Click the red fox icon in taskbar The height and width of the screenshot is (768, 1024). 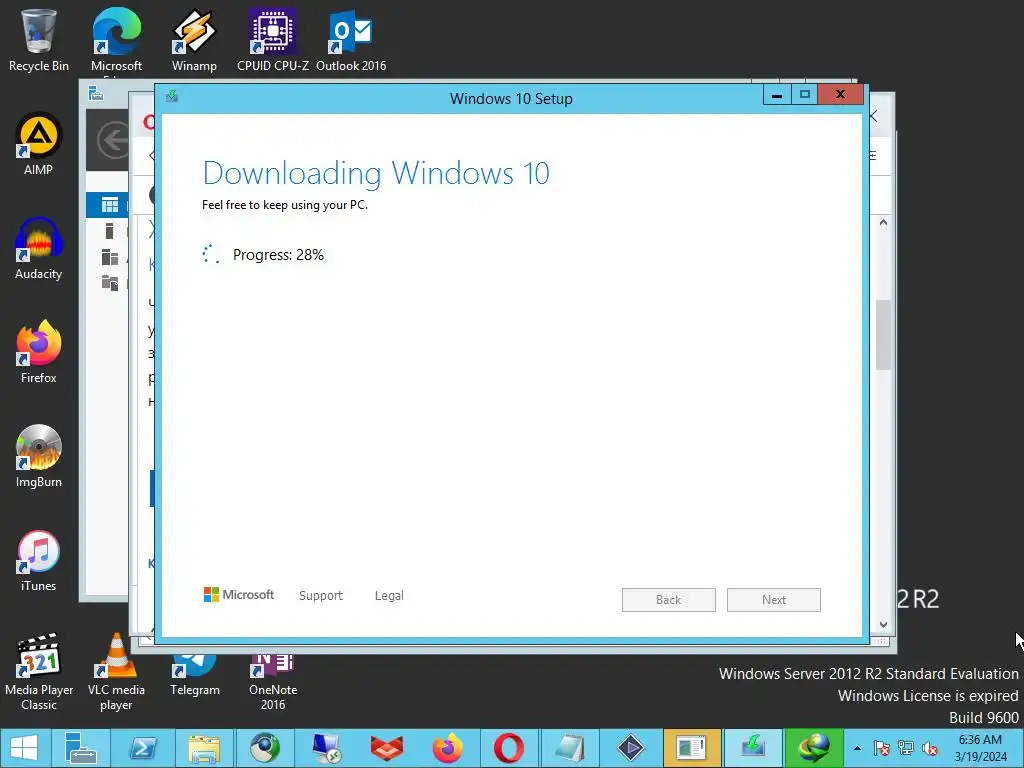point(387,748)
